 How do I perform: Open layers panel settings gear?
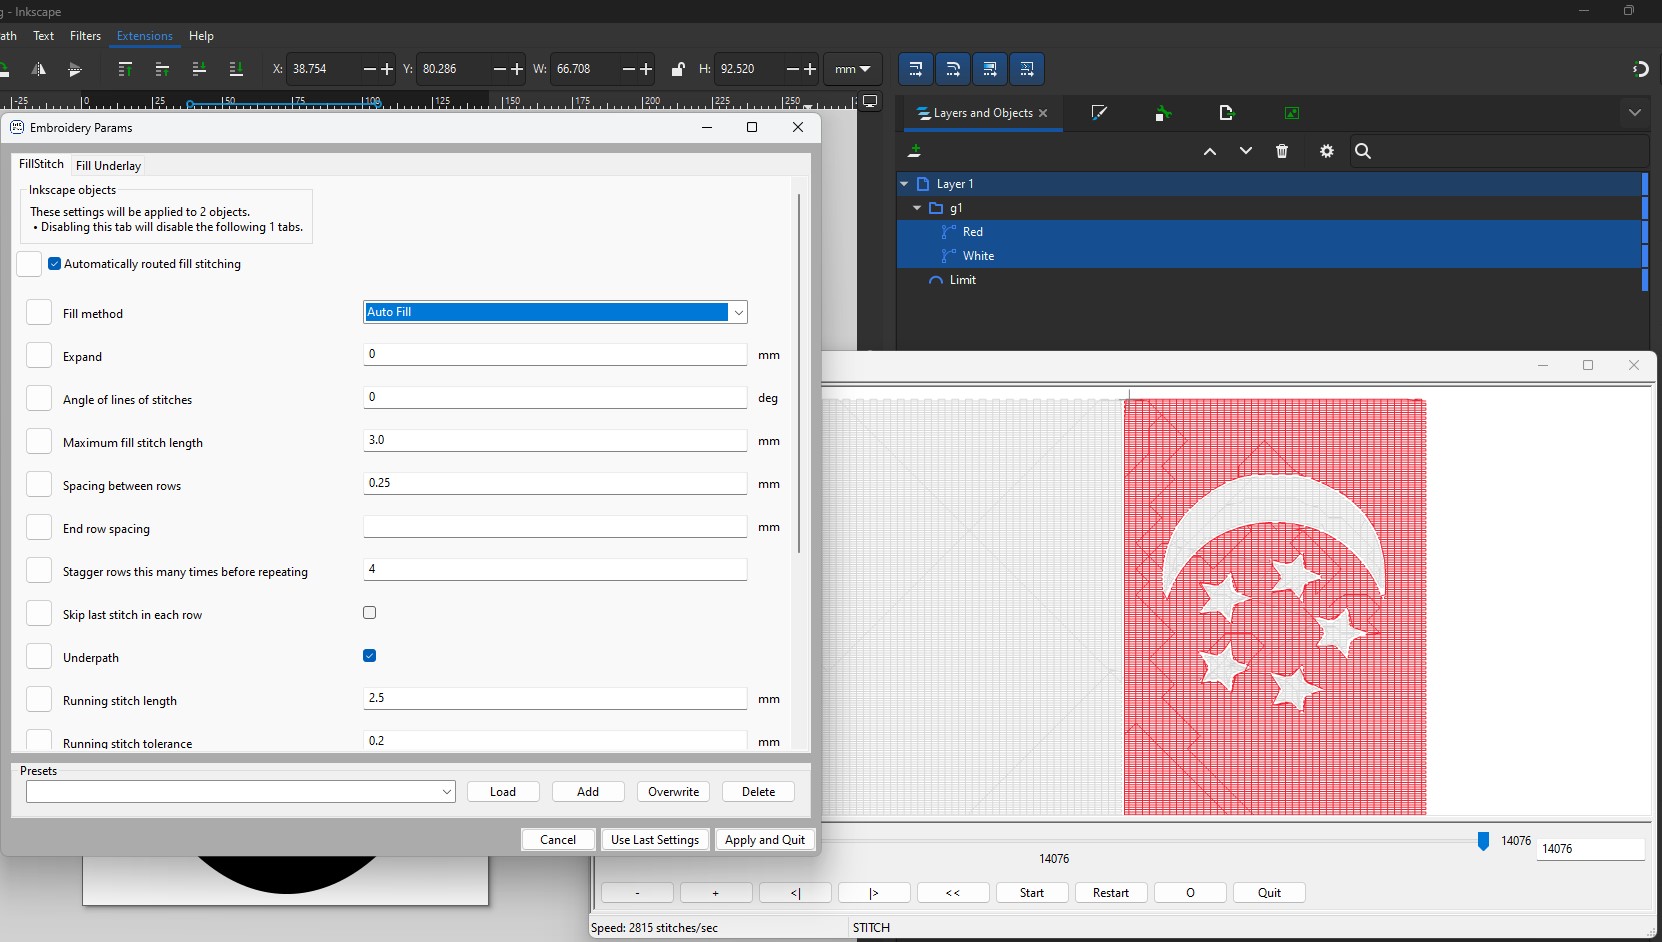point(1327,151)
